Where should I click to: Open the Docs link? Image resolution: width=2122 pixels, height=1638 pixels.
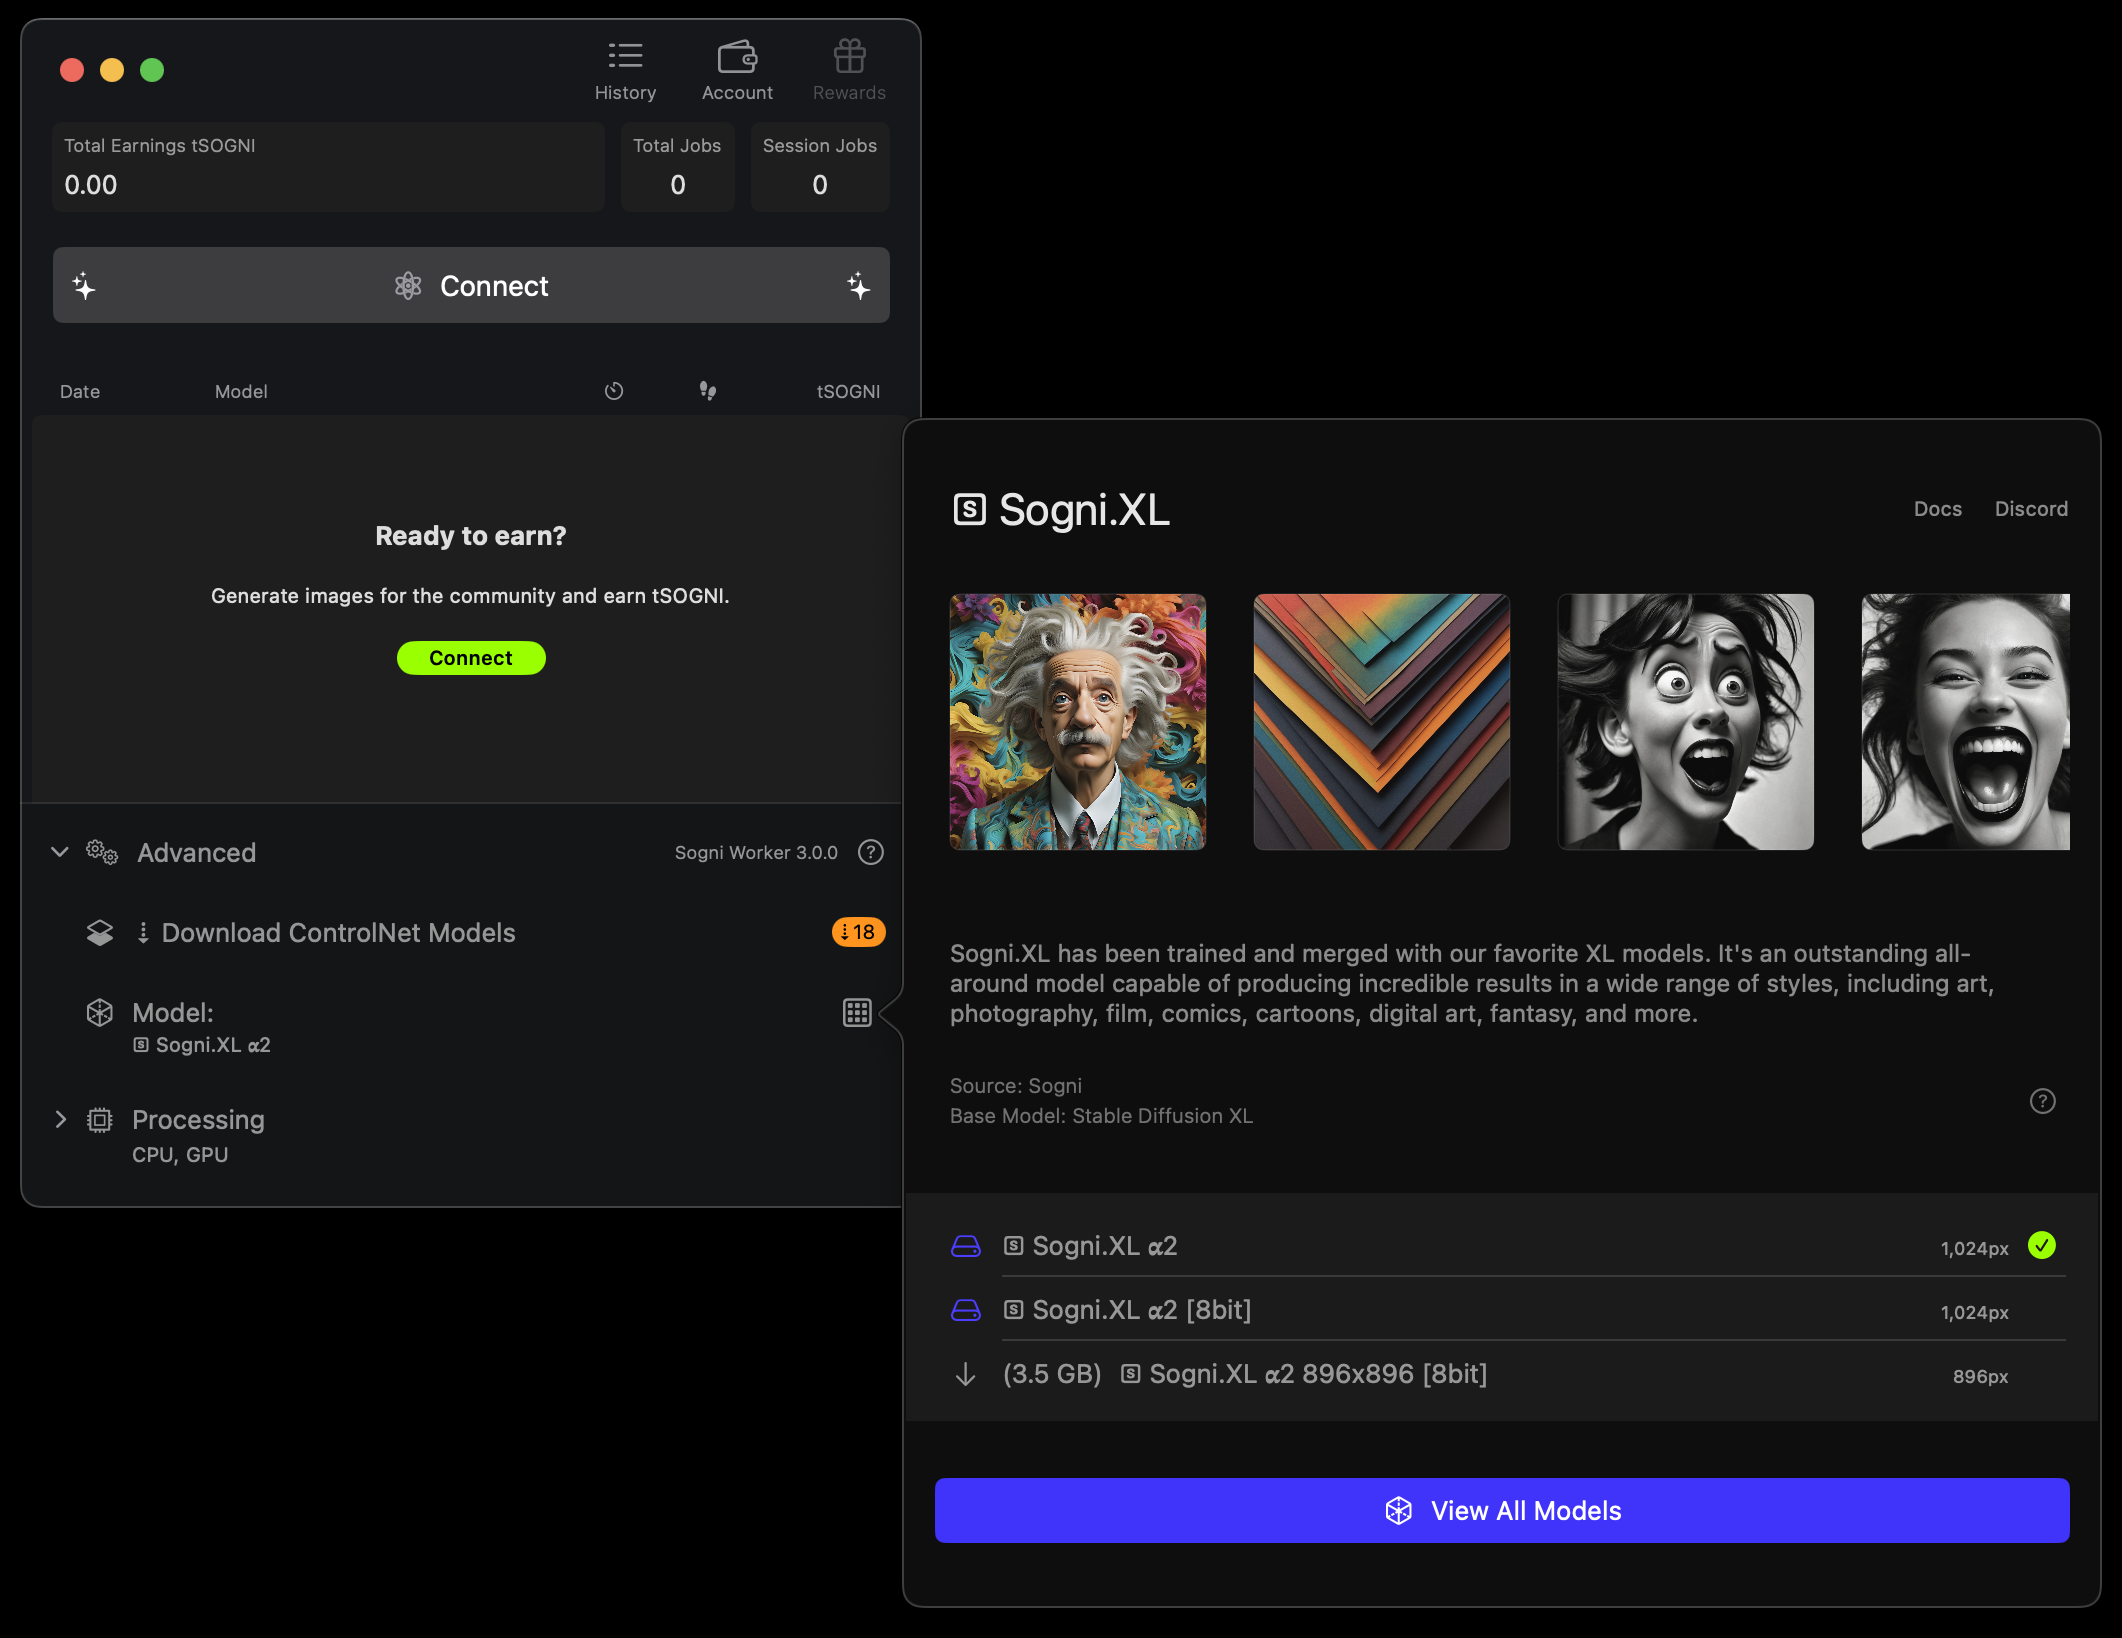pos(1937,509)
